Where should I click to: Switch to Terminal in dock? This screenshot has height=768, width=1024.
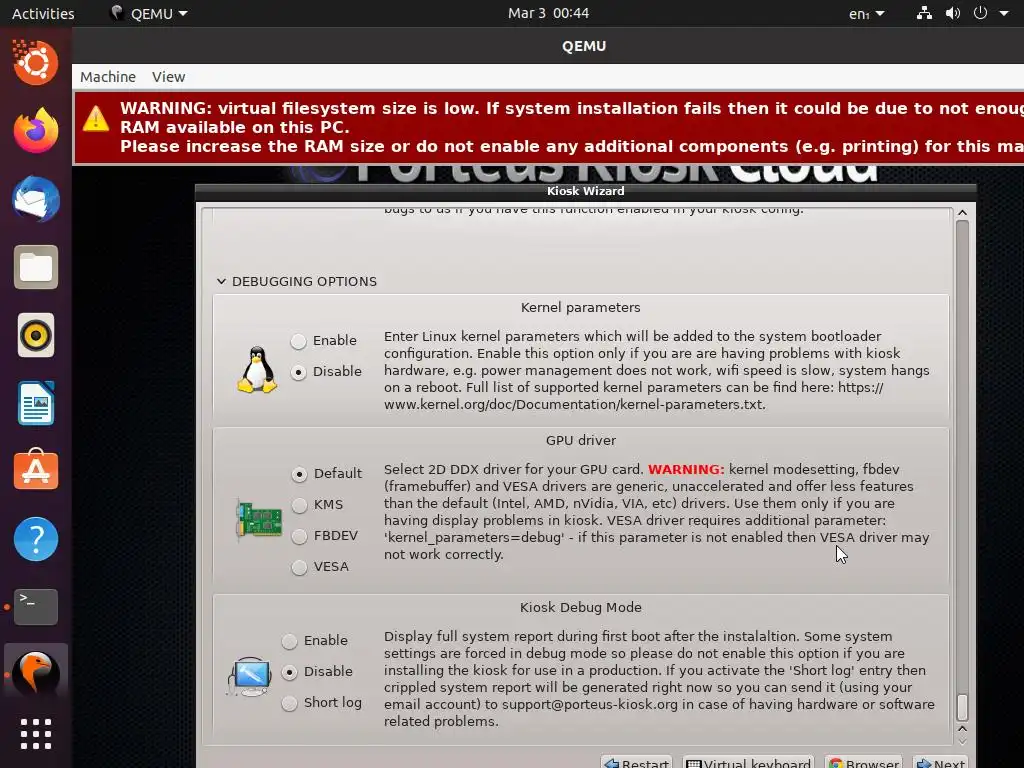coord(36,607)
